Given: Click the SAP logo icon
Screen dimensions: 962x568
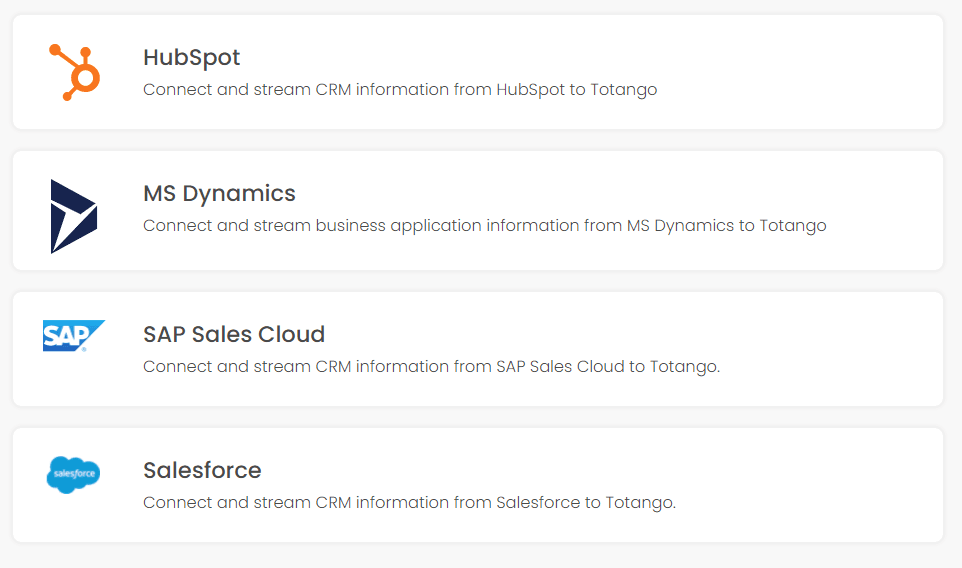Looking at the screenshot, I should (74, 336).
